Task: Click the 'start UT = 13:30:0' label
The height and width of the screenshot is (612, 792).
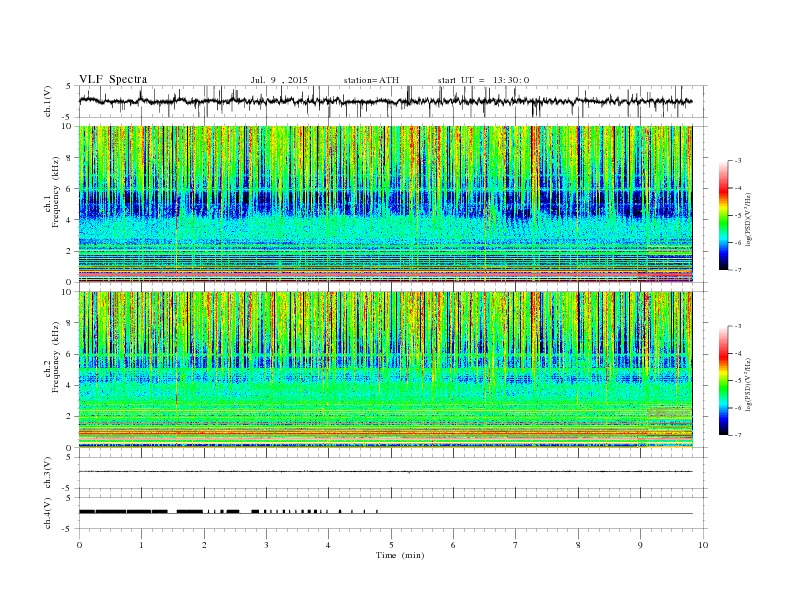Action: coord(483,80)
